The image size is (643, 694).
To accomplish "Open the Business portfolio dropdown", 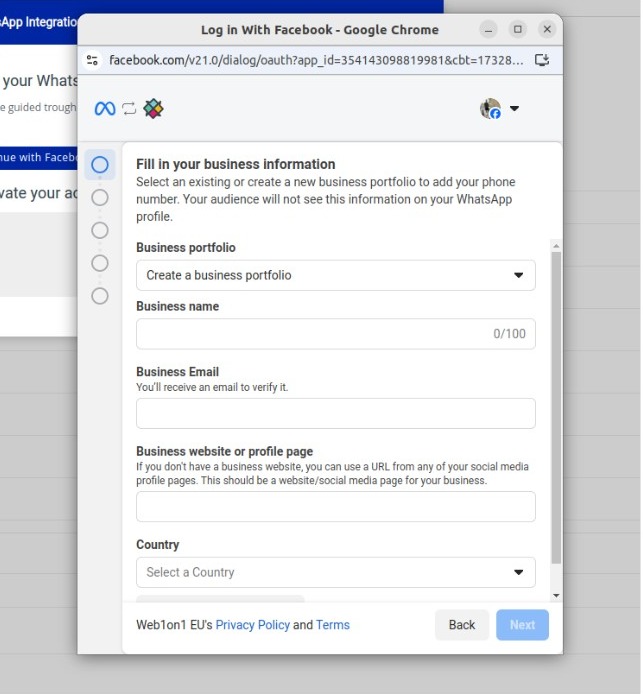I will click(x=335, y=275).
